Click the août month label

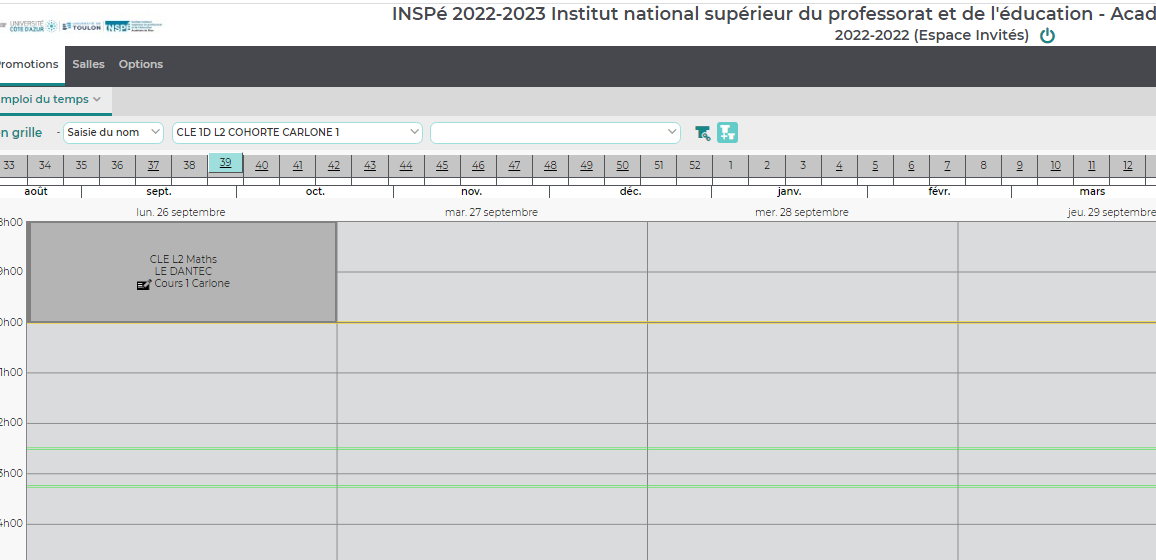tap(36, 192)
